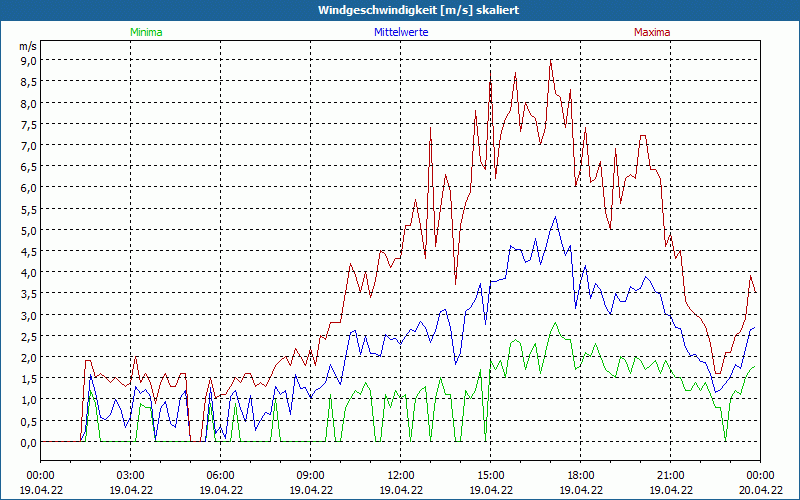Click the blue Mittelwerte legend label

coord(401,32)
